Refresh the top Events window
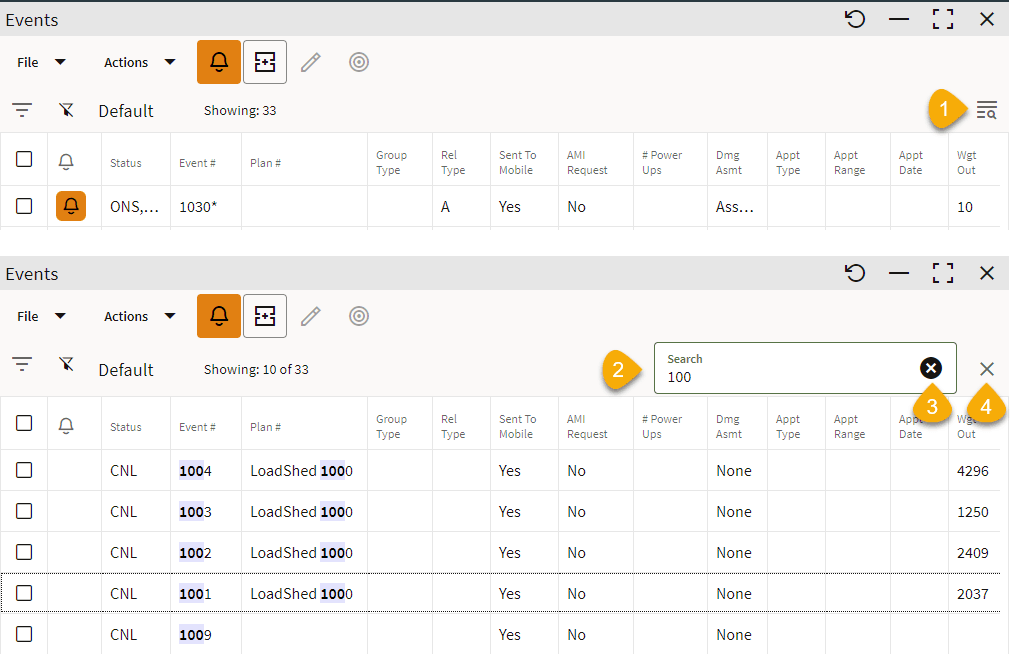The width and height of the screenshot is (1010, 654). click(x=855, y=19)
